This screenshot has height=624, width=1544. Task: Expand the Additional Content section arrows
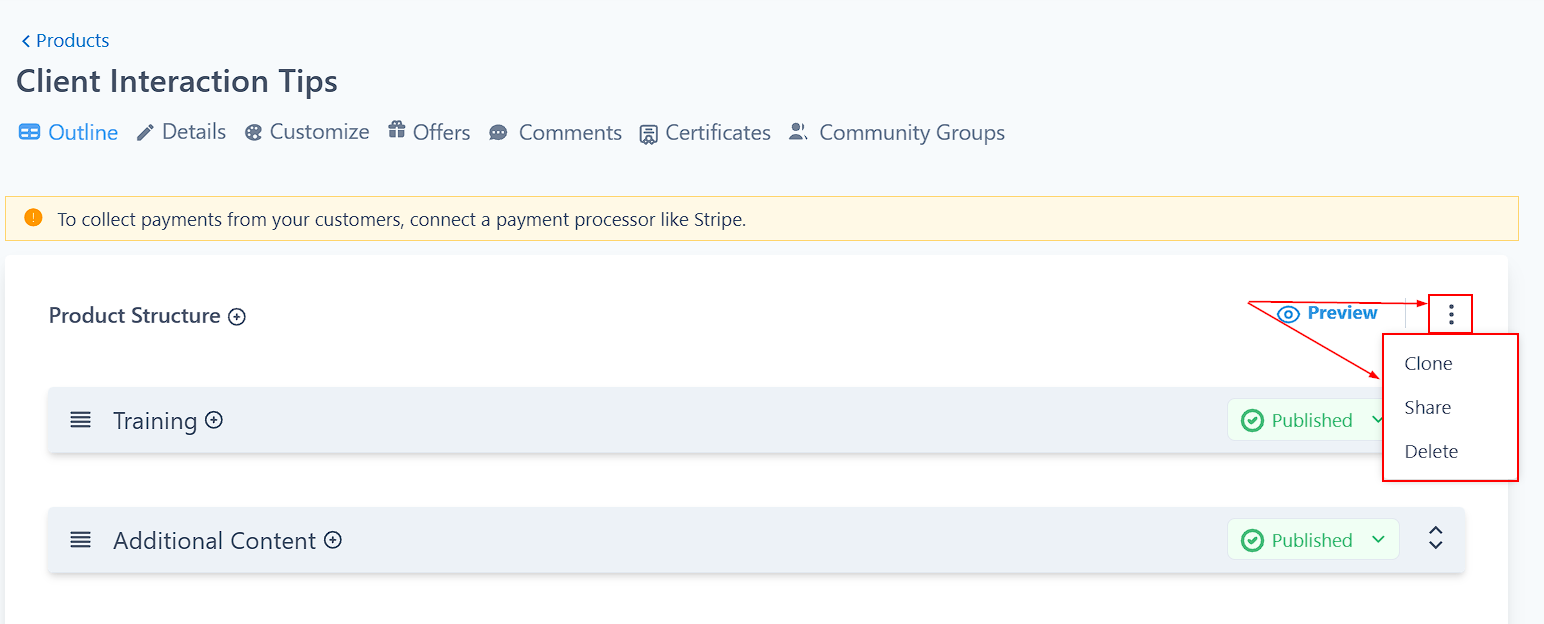click(x=1436, y=538)
